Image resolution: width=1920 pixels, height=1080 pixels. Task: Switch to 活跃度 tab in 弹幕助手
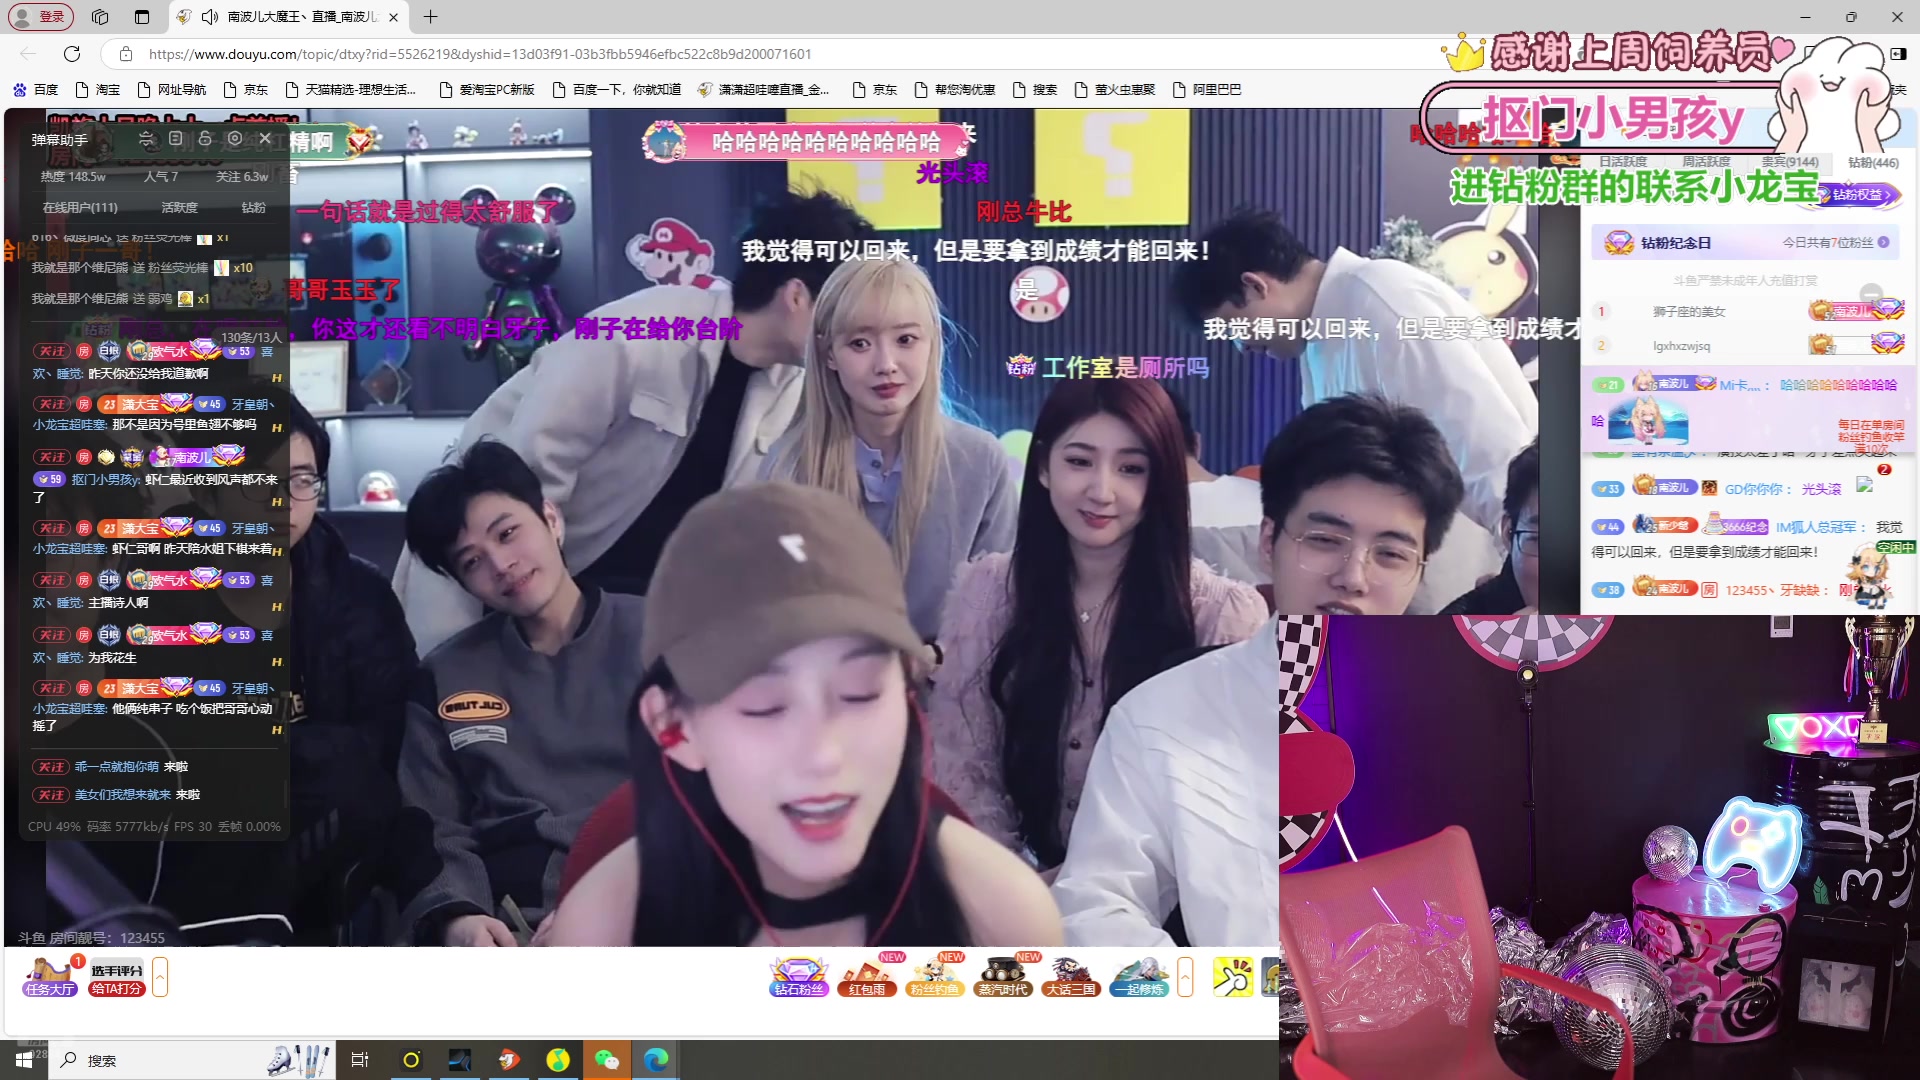(x=179, y=208)
